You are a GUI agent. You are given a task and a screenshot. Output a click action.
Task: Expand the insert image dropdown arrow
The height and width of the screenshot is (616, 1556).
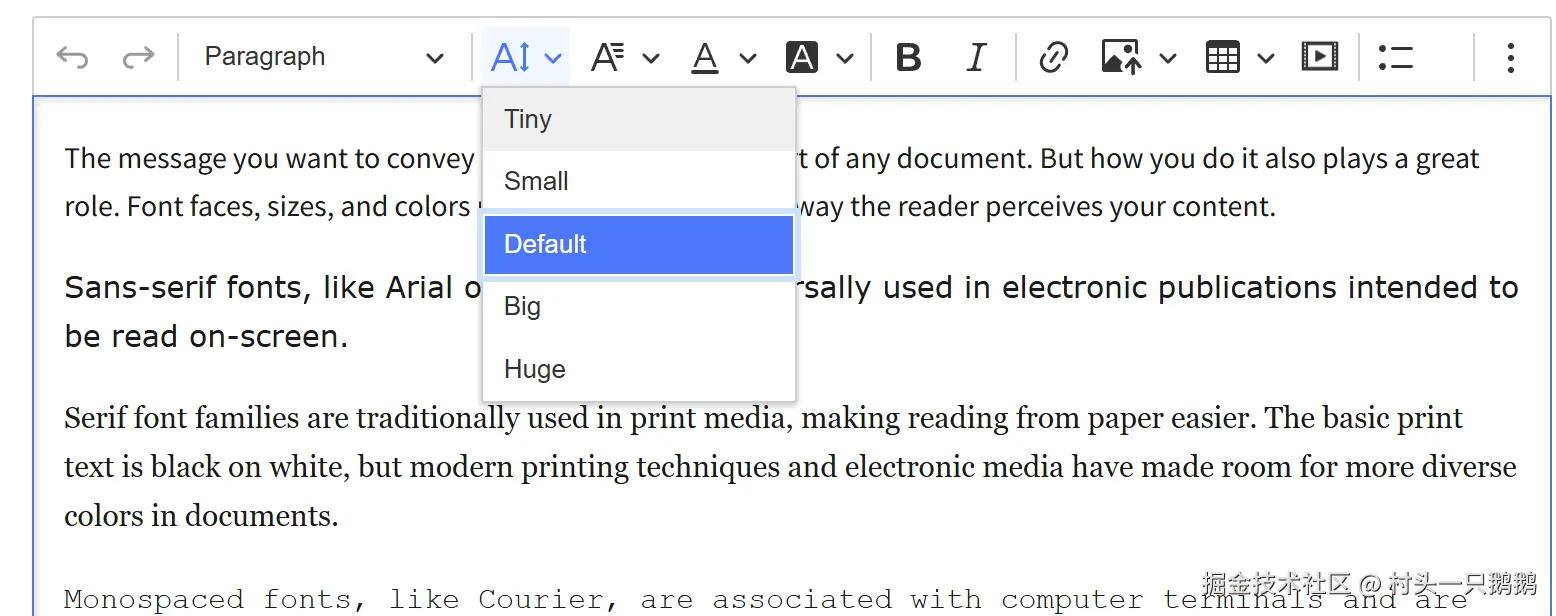click(x=1167, y=58)
